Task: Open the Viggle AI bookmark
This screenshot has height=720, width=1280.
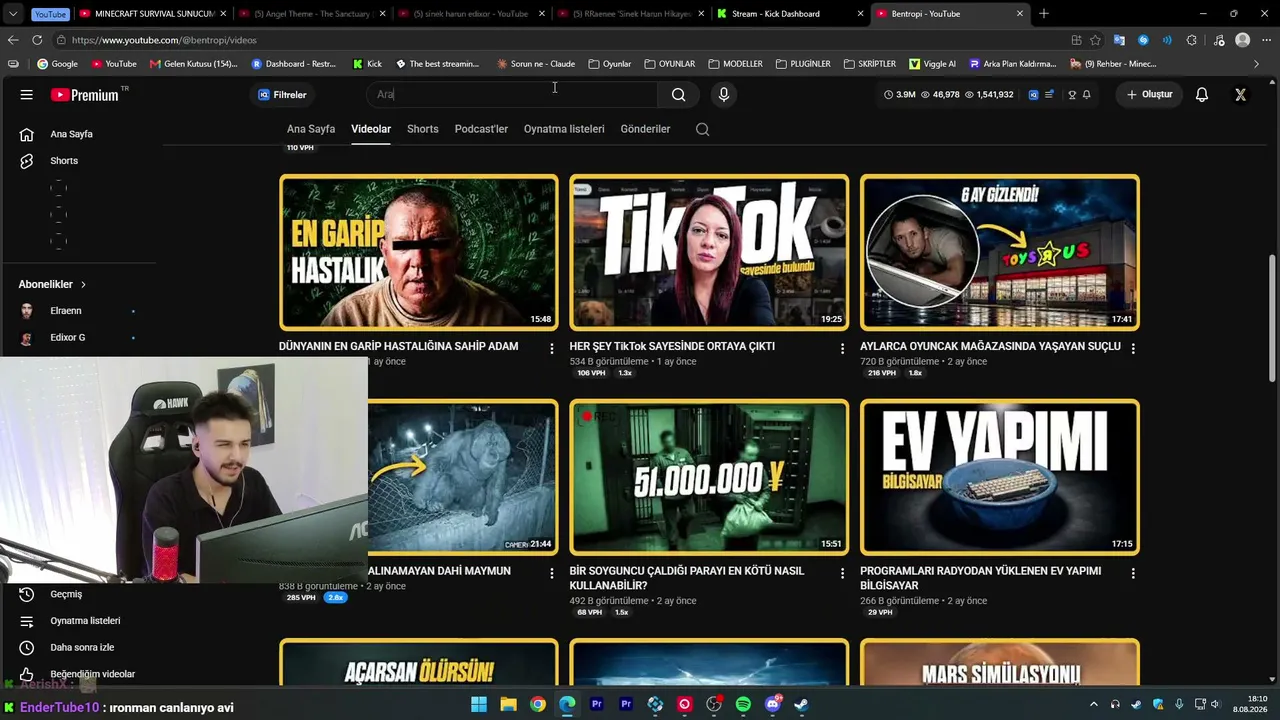Action: [x=932, y=64]
